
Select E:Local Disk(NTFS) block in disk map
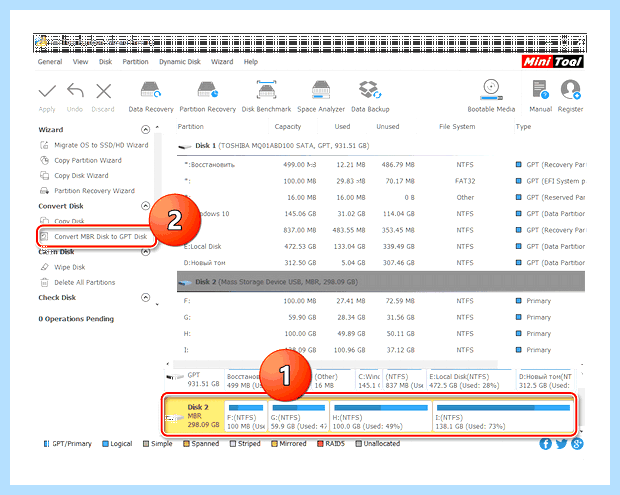(x=471, y=380)
